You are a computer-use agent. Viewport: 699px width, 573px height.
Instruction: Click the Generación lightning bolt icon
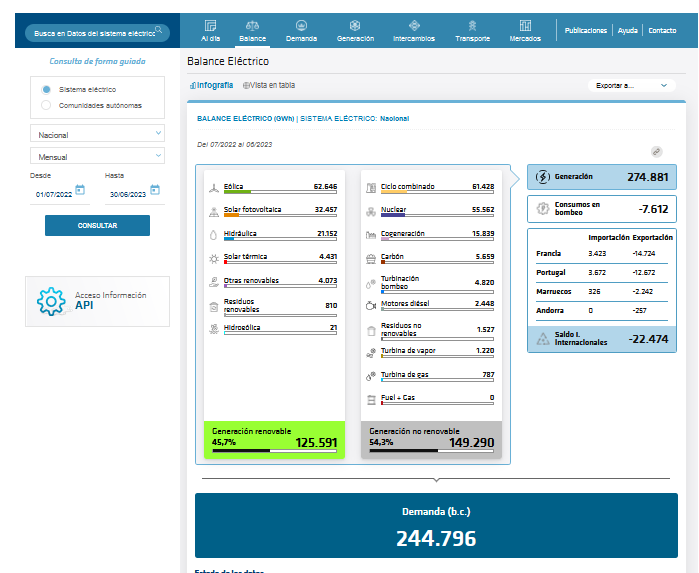click(x=542, y=177)
